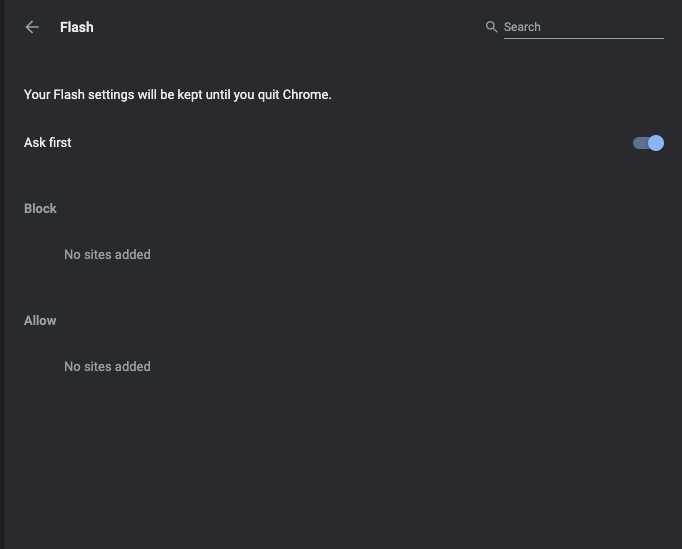Click the Flash page title
The width and height of the screenshot is (682, 549).
pyautogui.click(x=77, y=27)
